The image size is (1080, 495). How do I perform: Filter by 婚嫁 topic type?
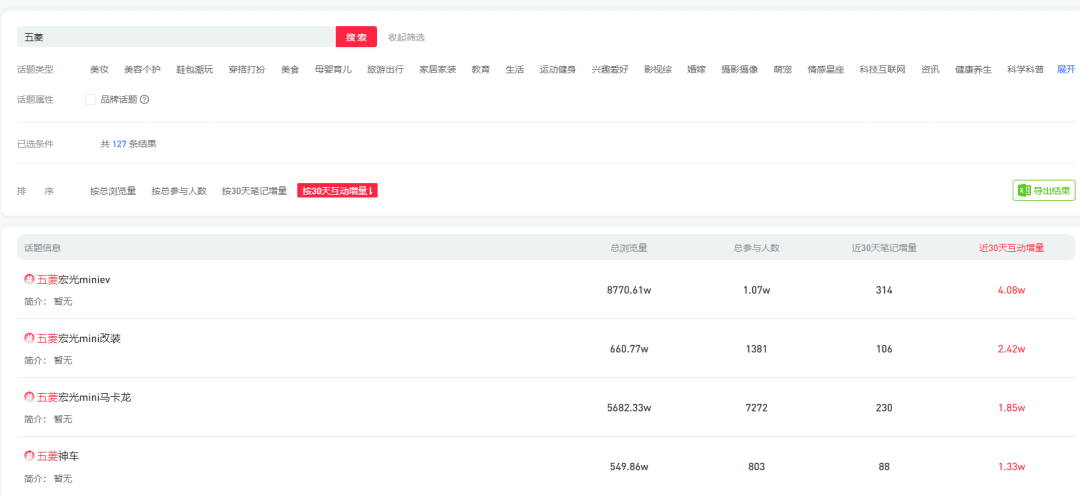696,70
